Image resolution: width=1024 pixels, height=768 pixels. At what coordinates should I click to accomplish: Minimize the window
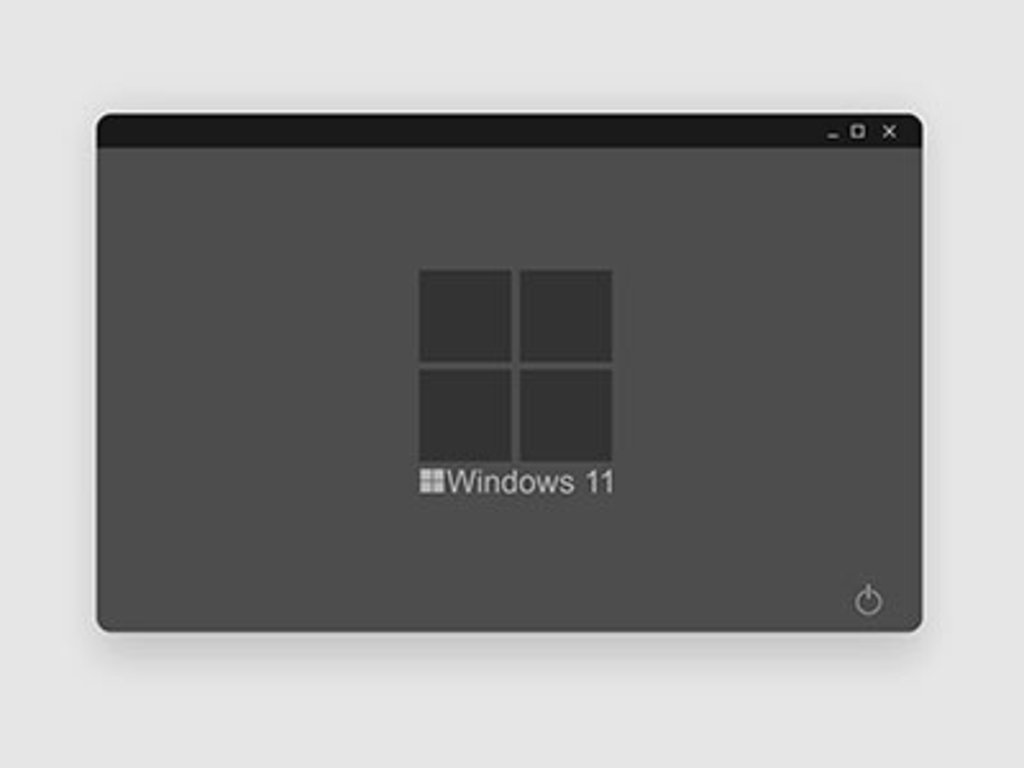(x=832, y=135)
